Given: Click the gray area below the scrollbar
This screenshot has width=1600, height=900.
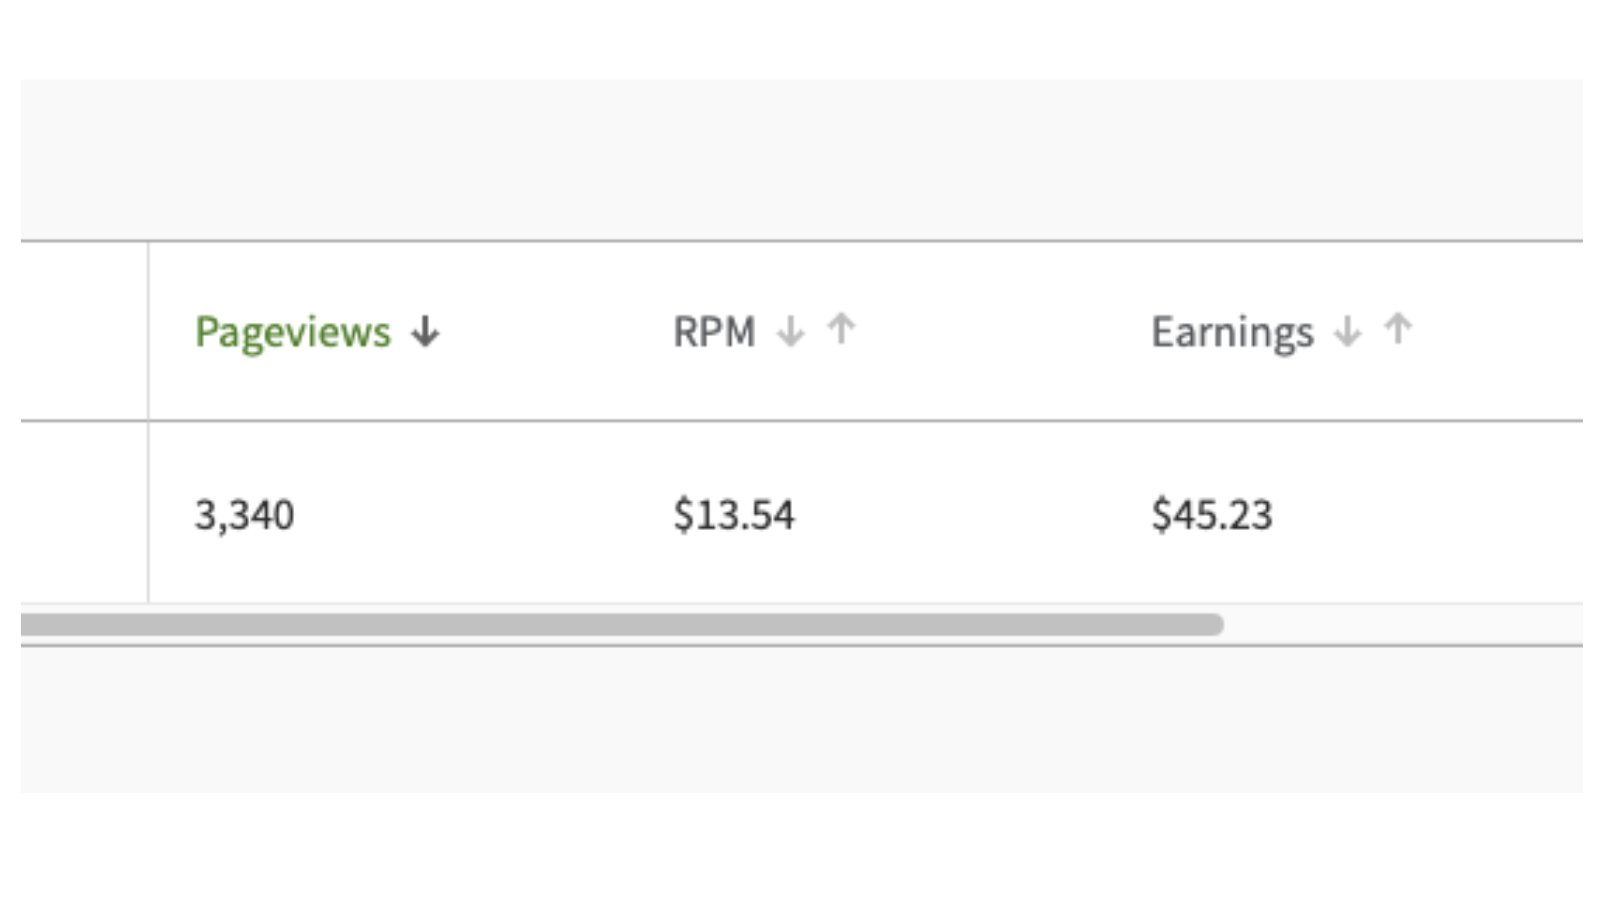Looking at the screenshot, I should pyautogui.click(x=800, y=720).
